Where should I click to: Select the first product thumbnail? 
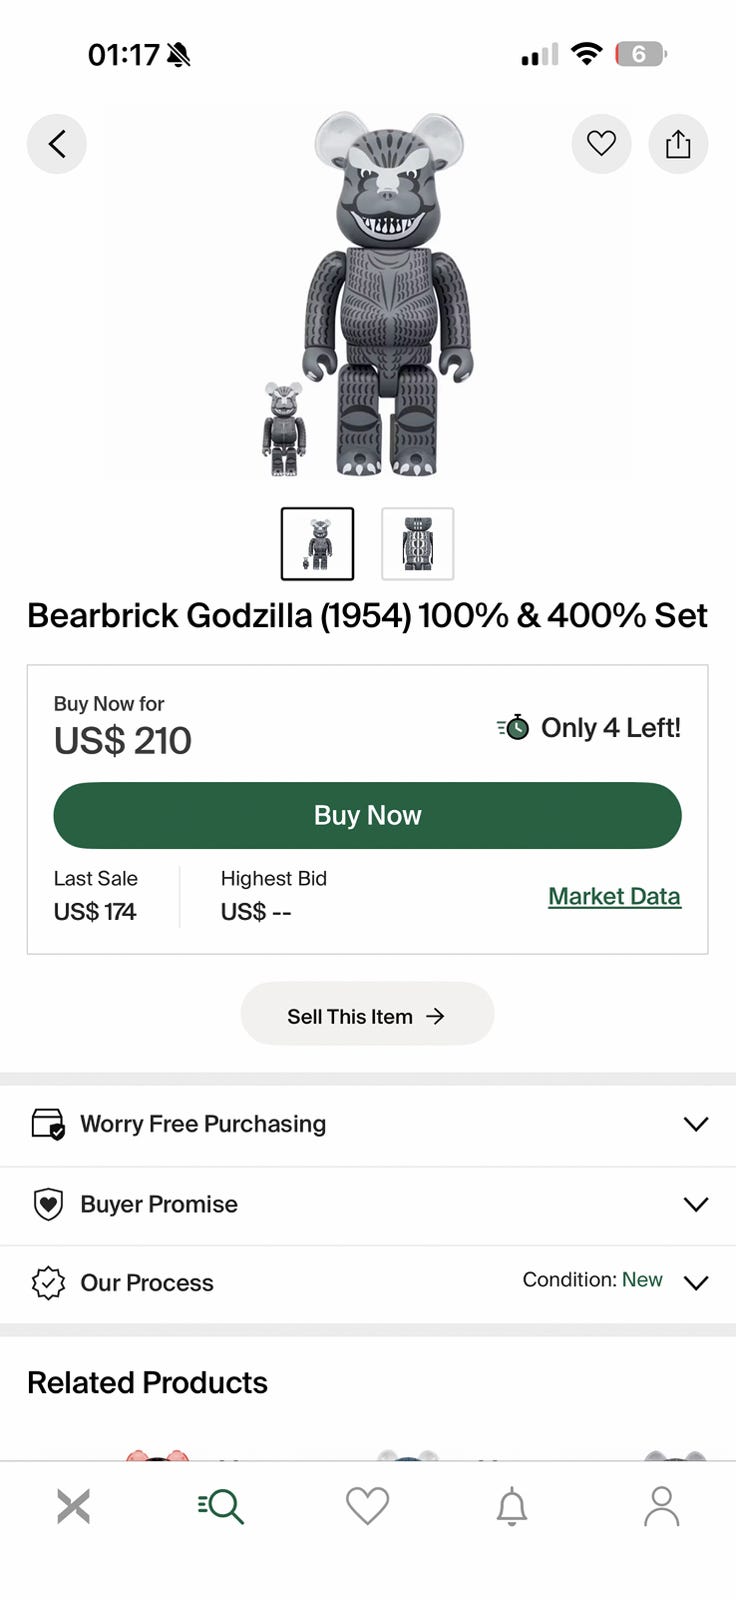click(317, 544)
